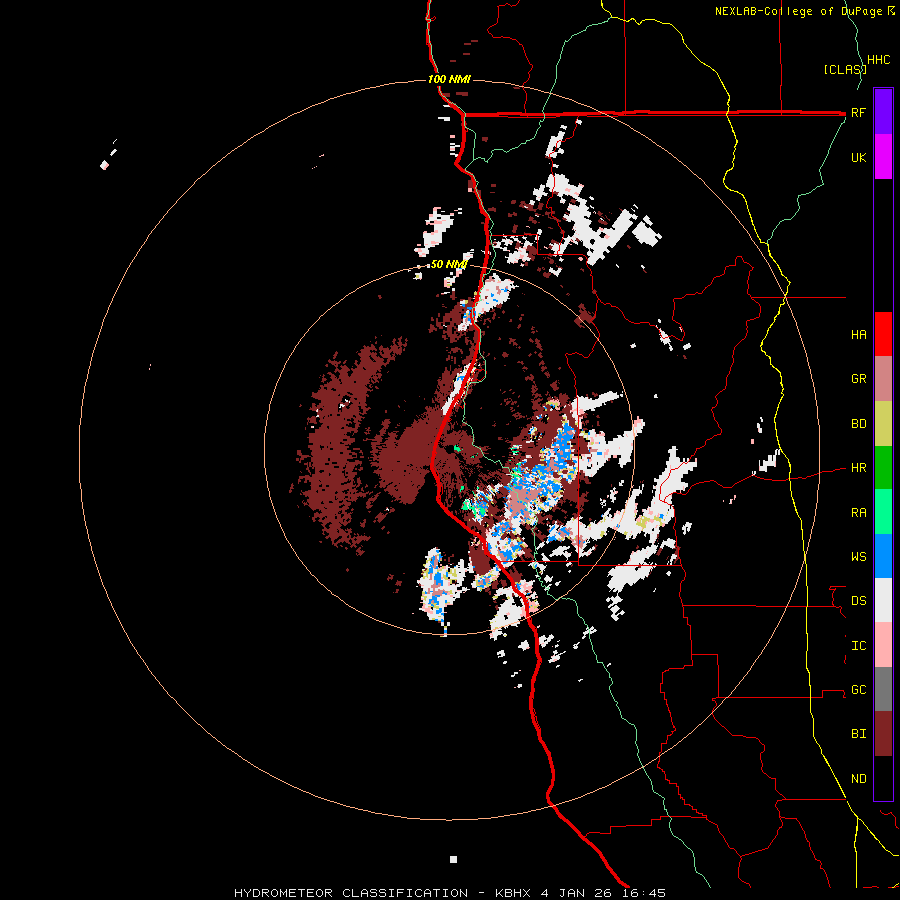The image size is (900, 900).
Task: Click the DS legend label
Action: pos(858,601)
